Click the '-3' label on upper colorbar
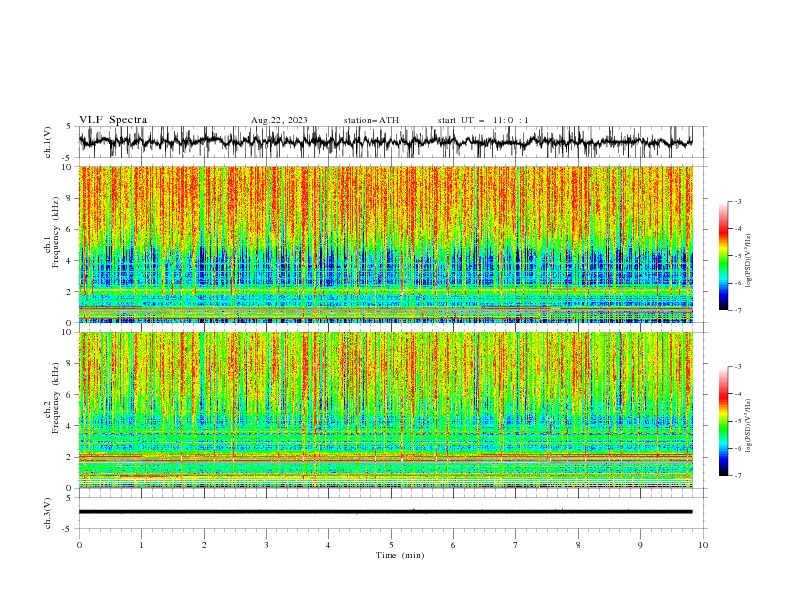792x612 pixels. [737, 201]
